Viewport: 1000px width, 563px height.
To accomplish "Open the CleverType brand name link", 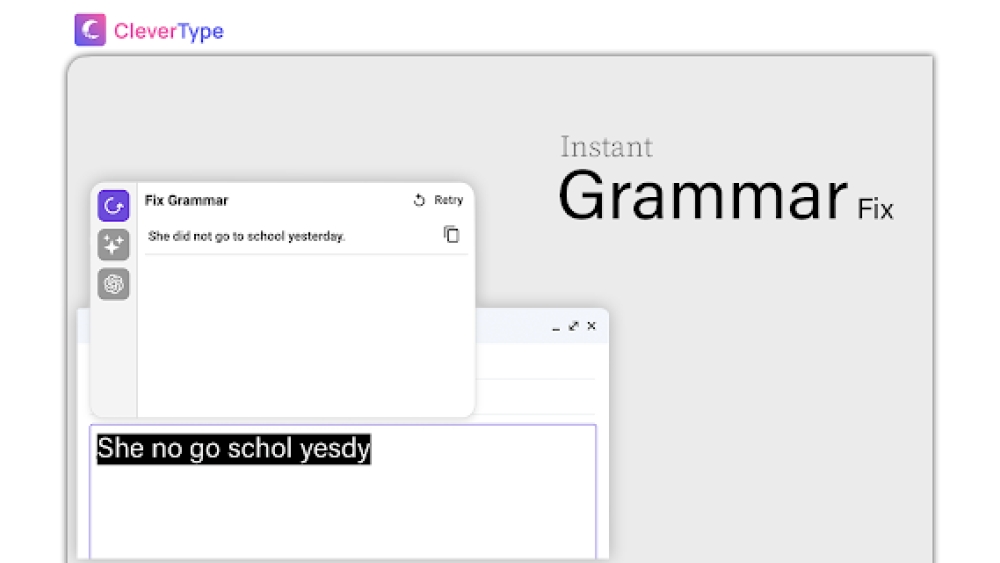I will pos(168,31).
